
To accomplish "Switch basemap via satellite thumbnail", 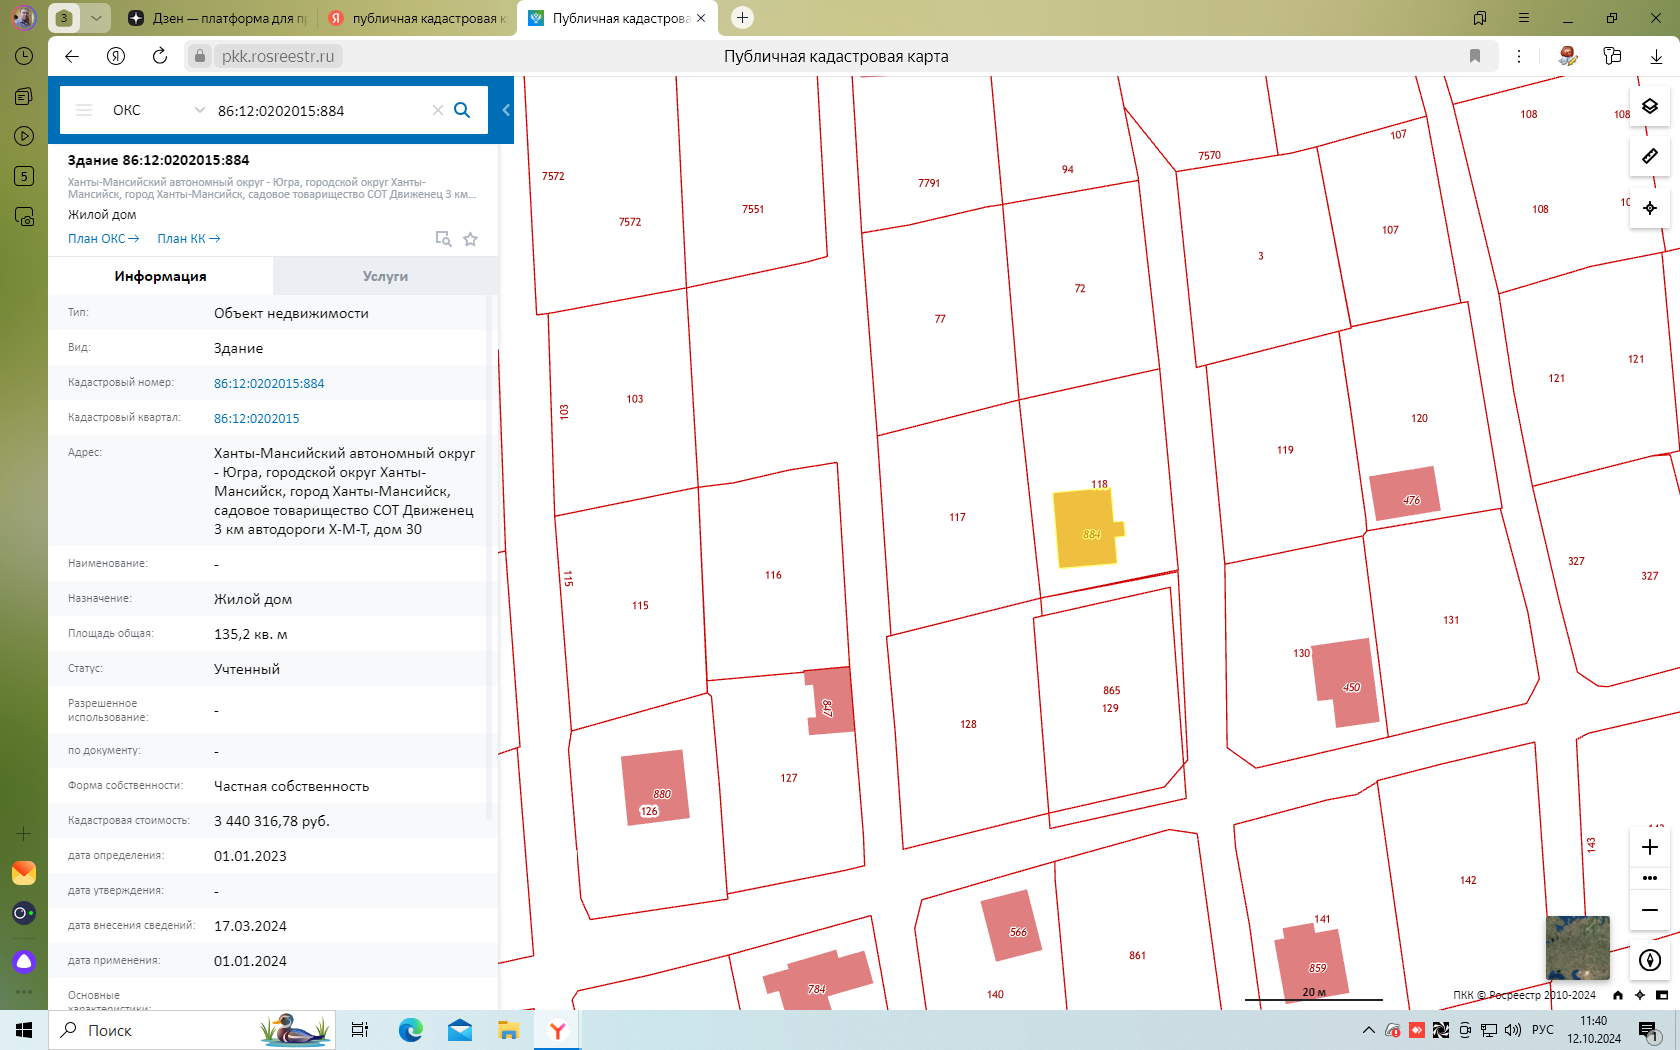I will (1577, 948).
